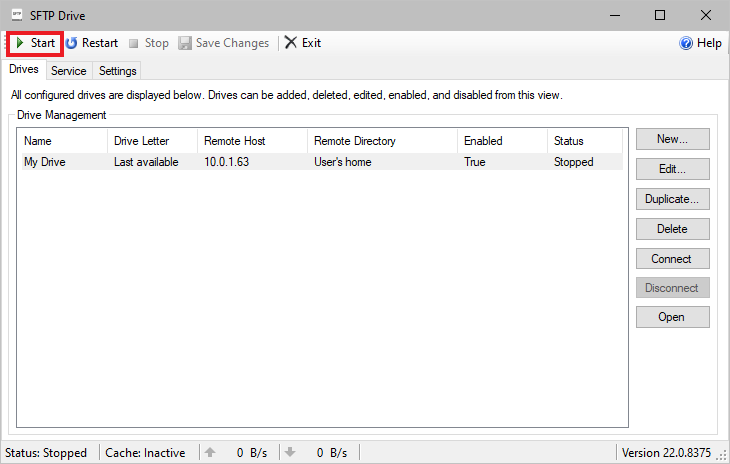Create a new drive with New button
Screen dimensions: 730x464
click(672, 139)
